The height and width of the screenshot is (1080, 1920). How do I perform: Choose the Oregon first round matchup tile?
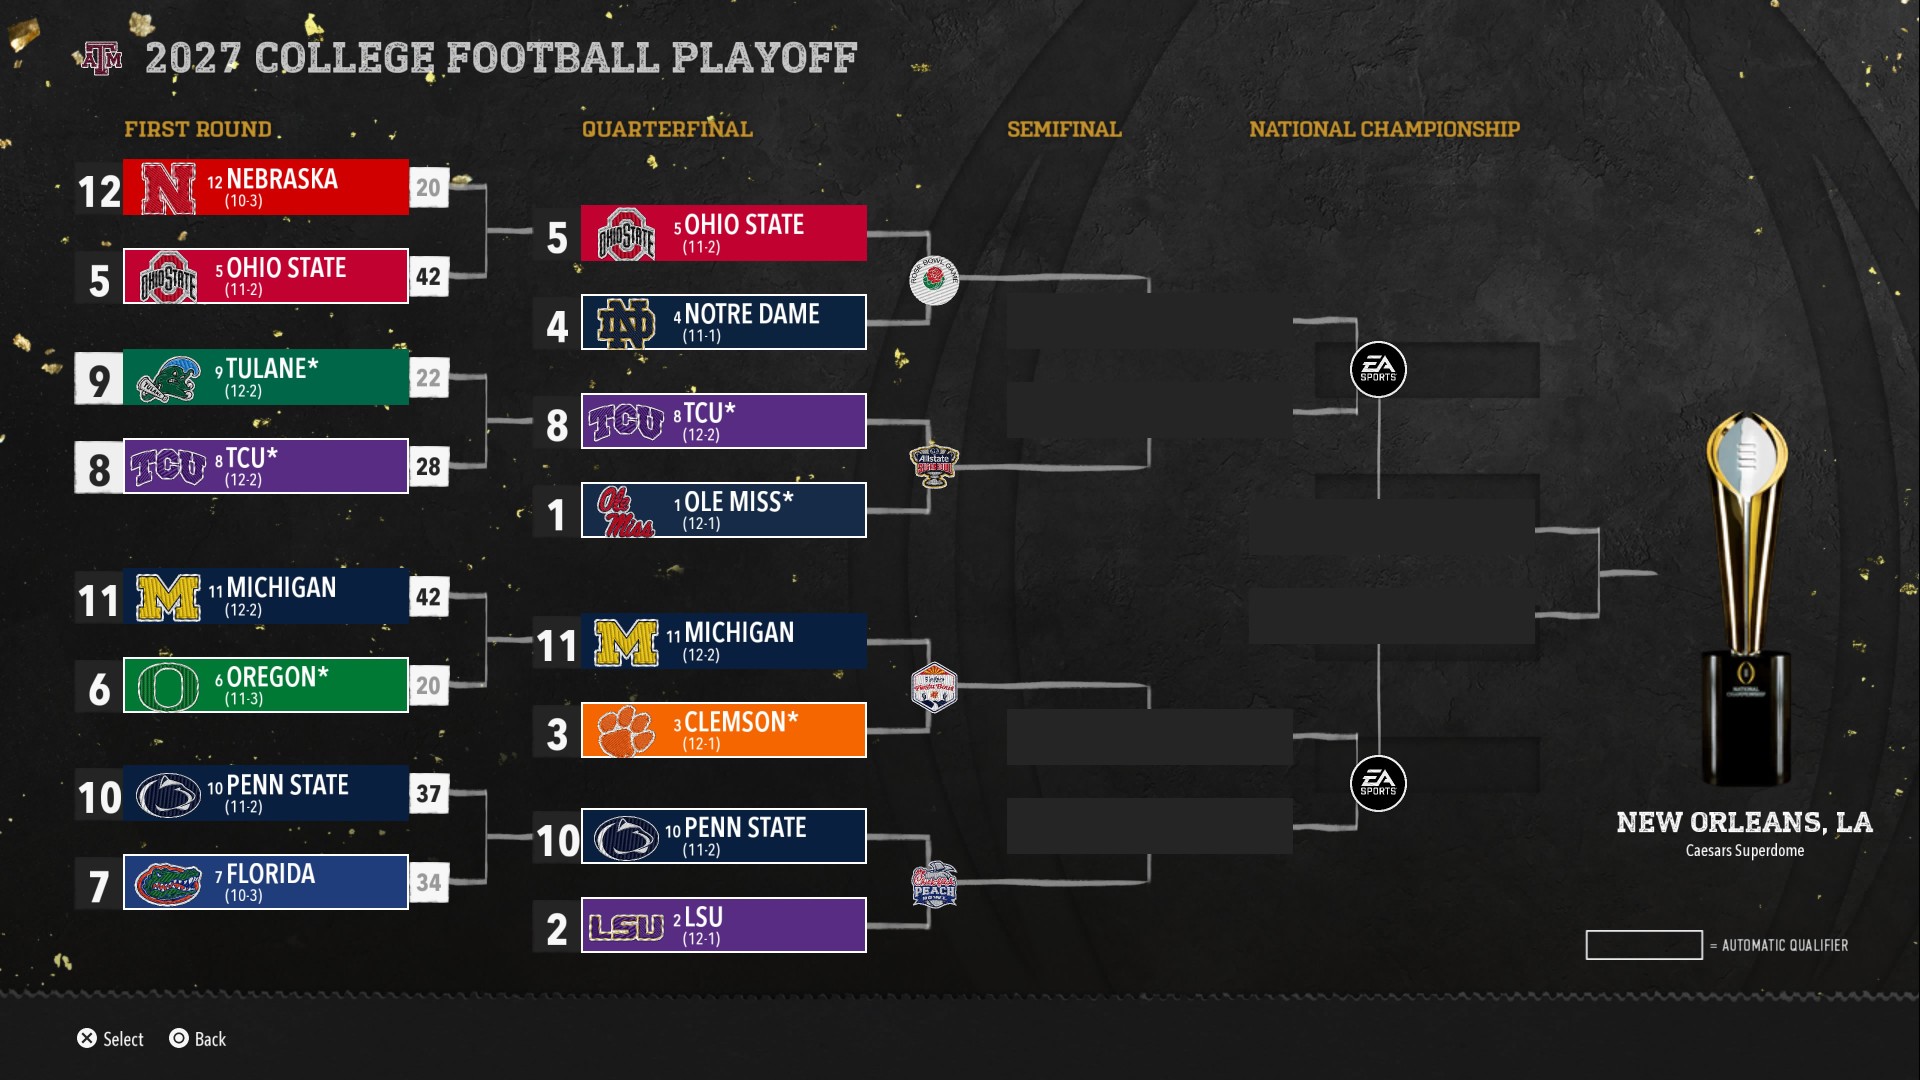(x=266, y=685)
